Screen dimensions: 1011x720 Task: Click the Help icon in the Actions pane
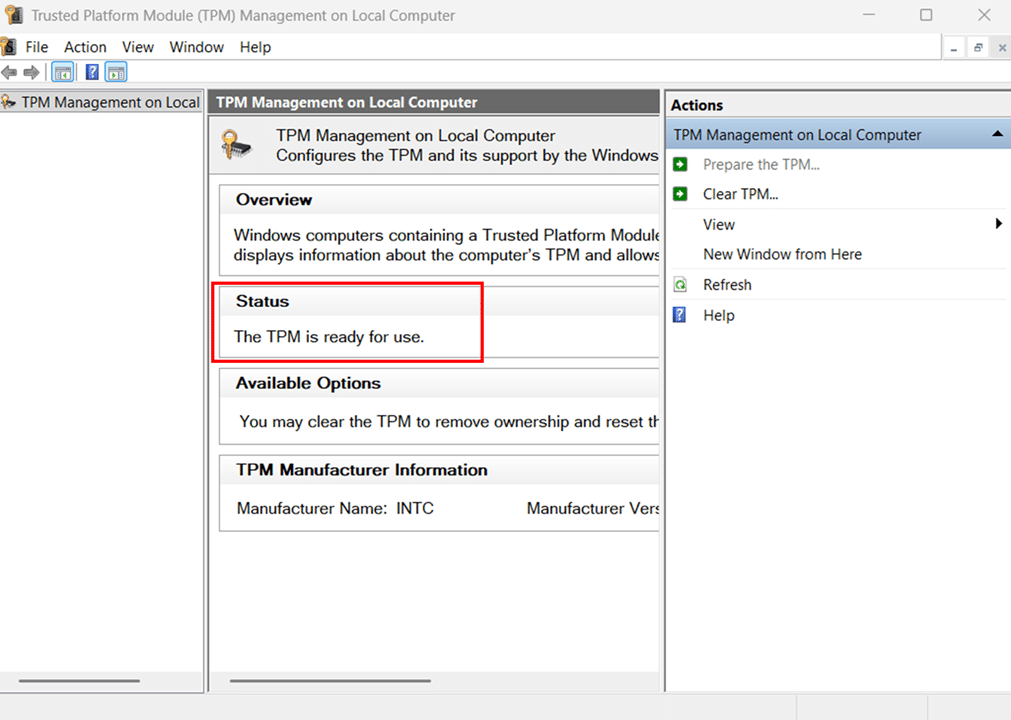pos(680,315)
